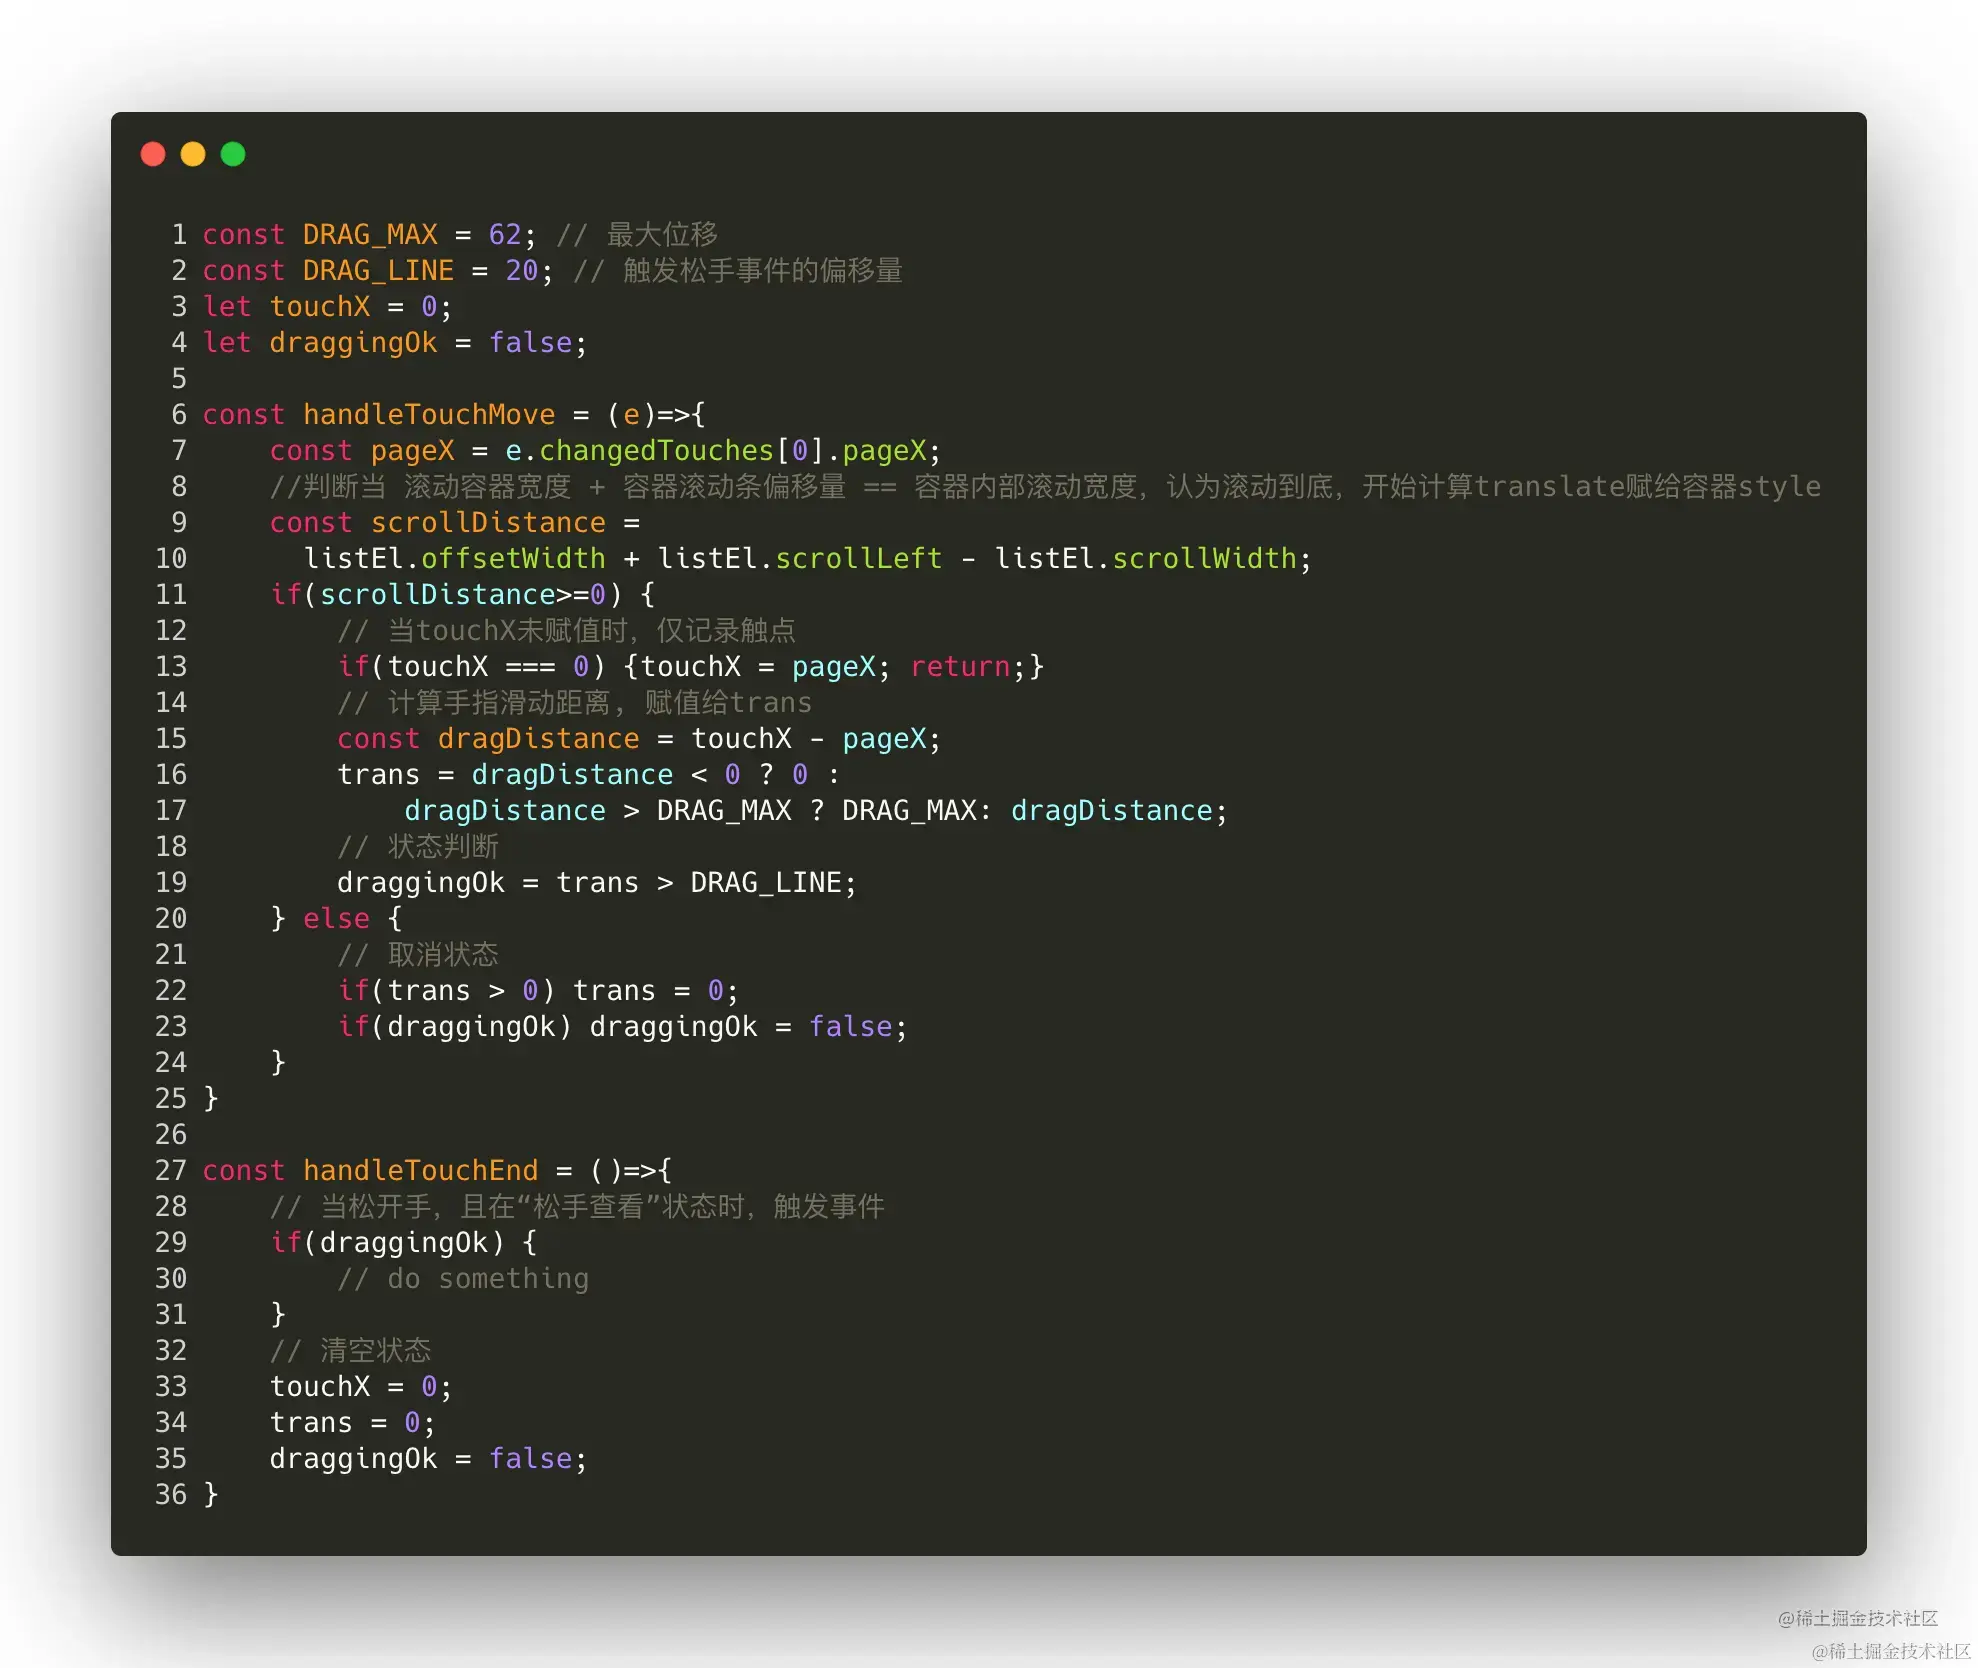Click line number 18

coord(171,847)
